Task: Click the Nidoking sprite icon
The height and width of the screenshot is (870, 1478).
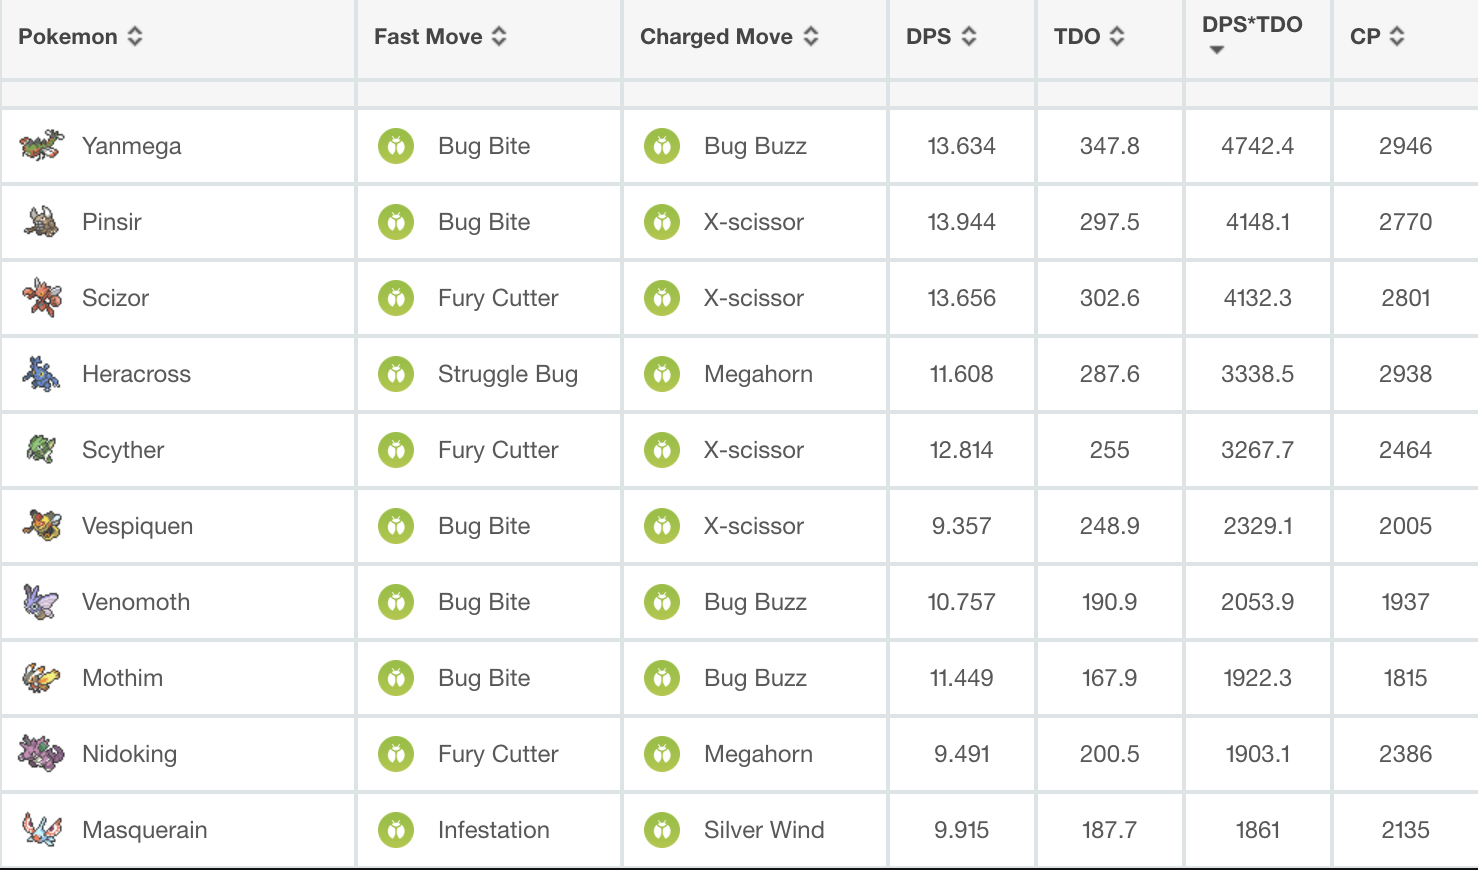Action: [41, 754]
